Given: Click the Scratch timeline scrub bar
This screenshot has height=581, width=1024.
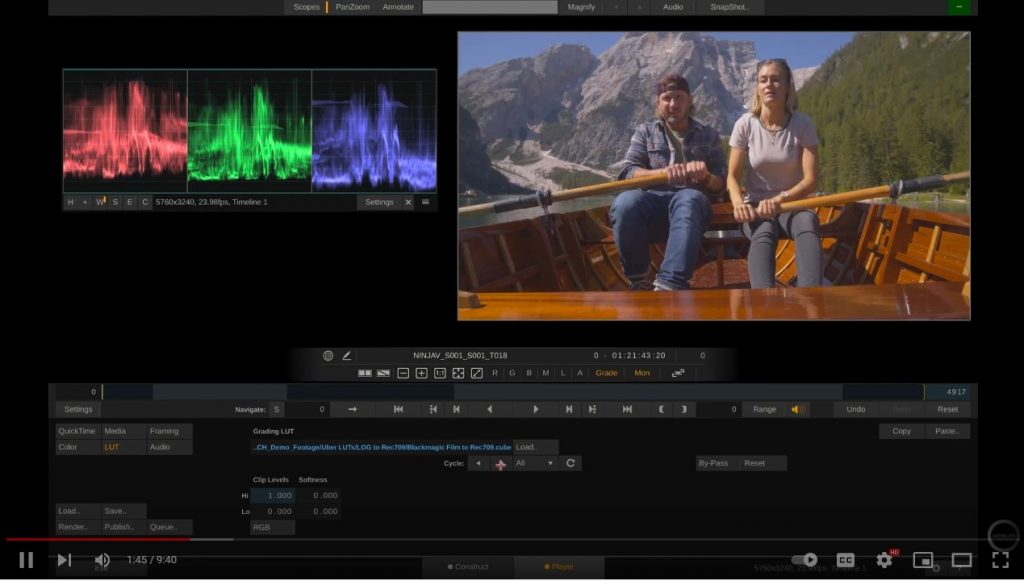Looking at the screenshot, I should coord(512,392).
